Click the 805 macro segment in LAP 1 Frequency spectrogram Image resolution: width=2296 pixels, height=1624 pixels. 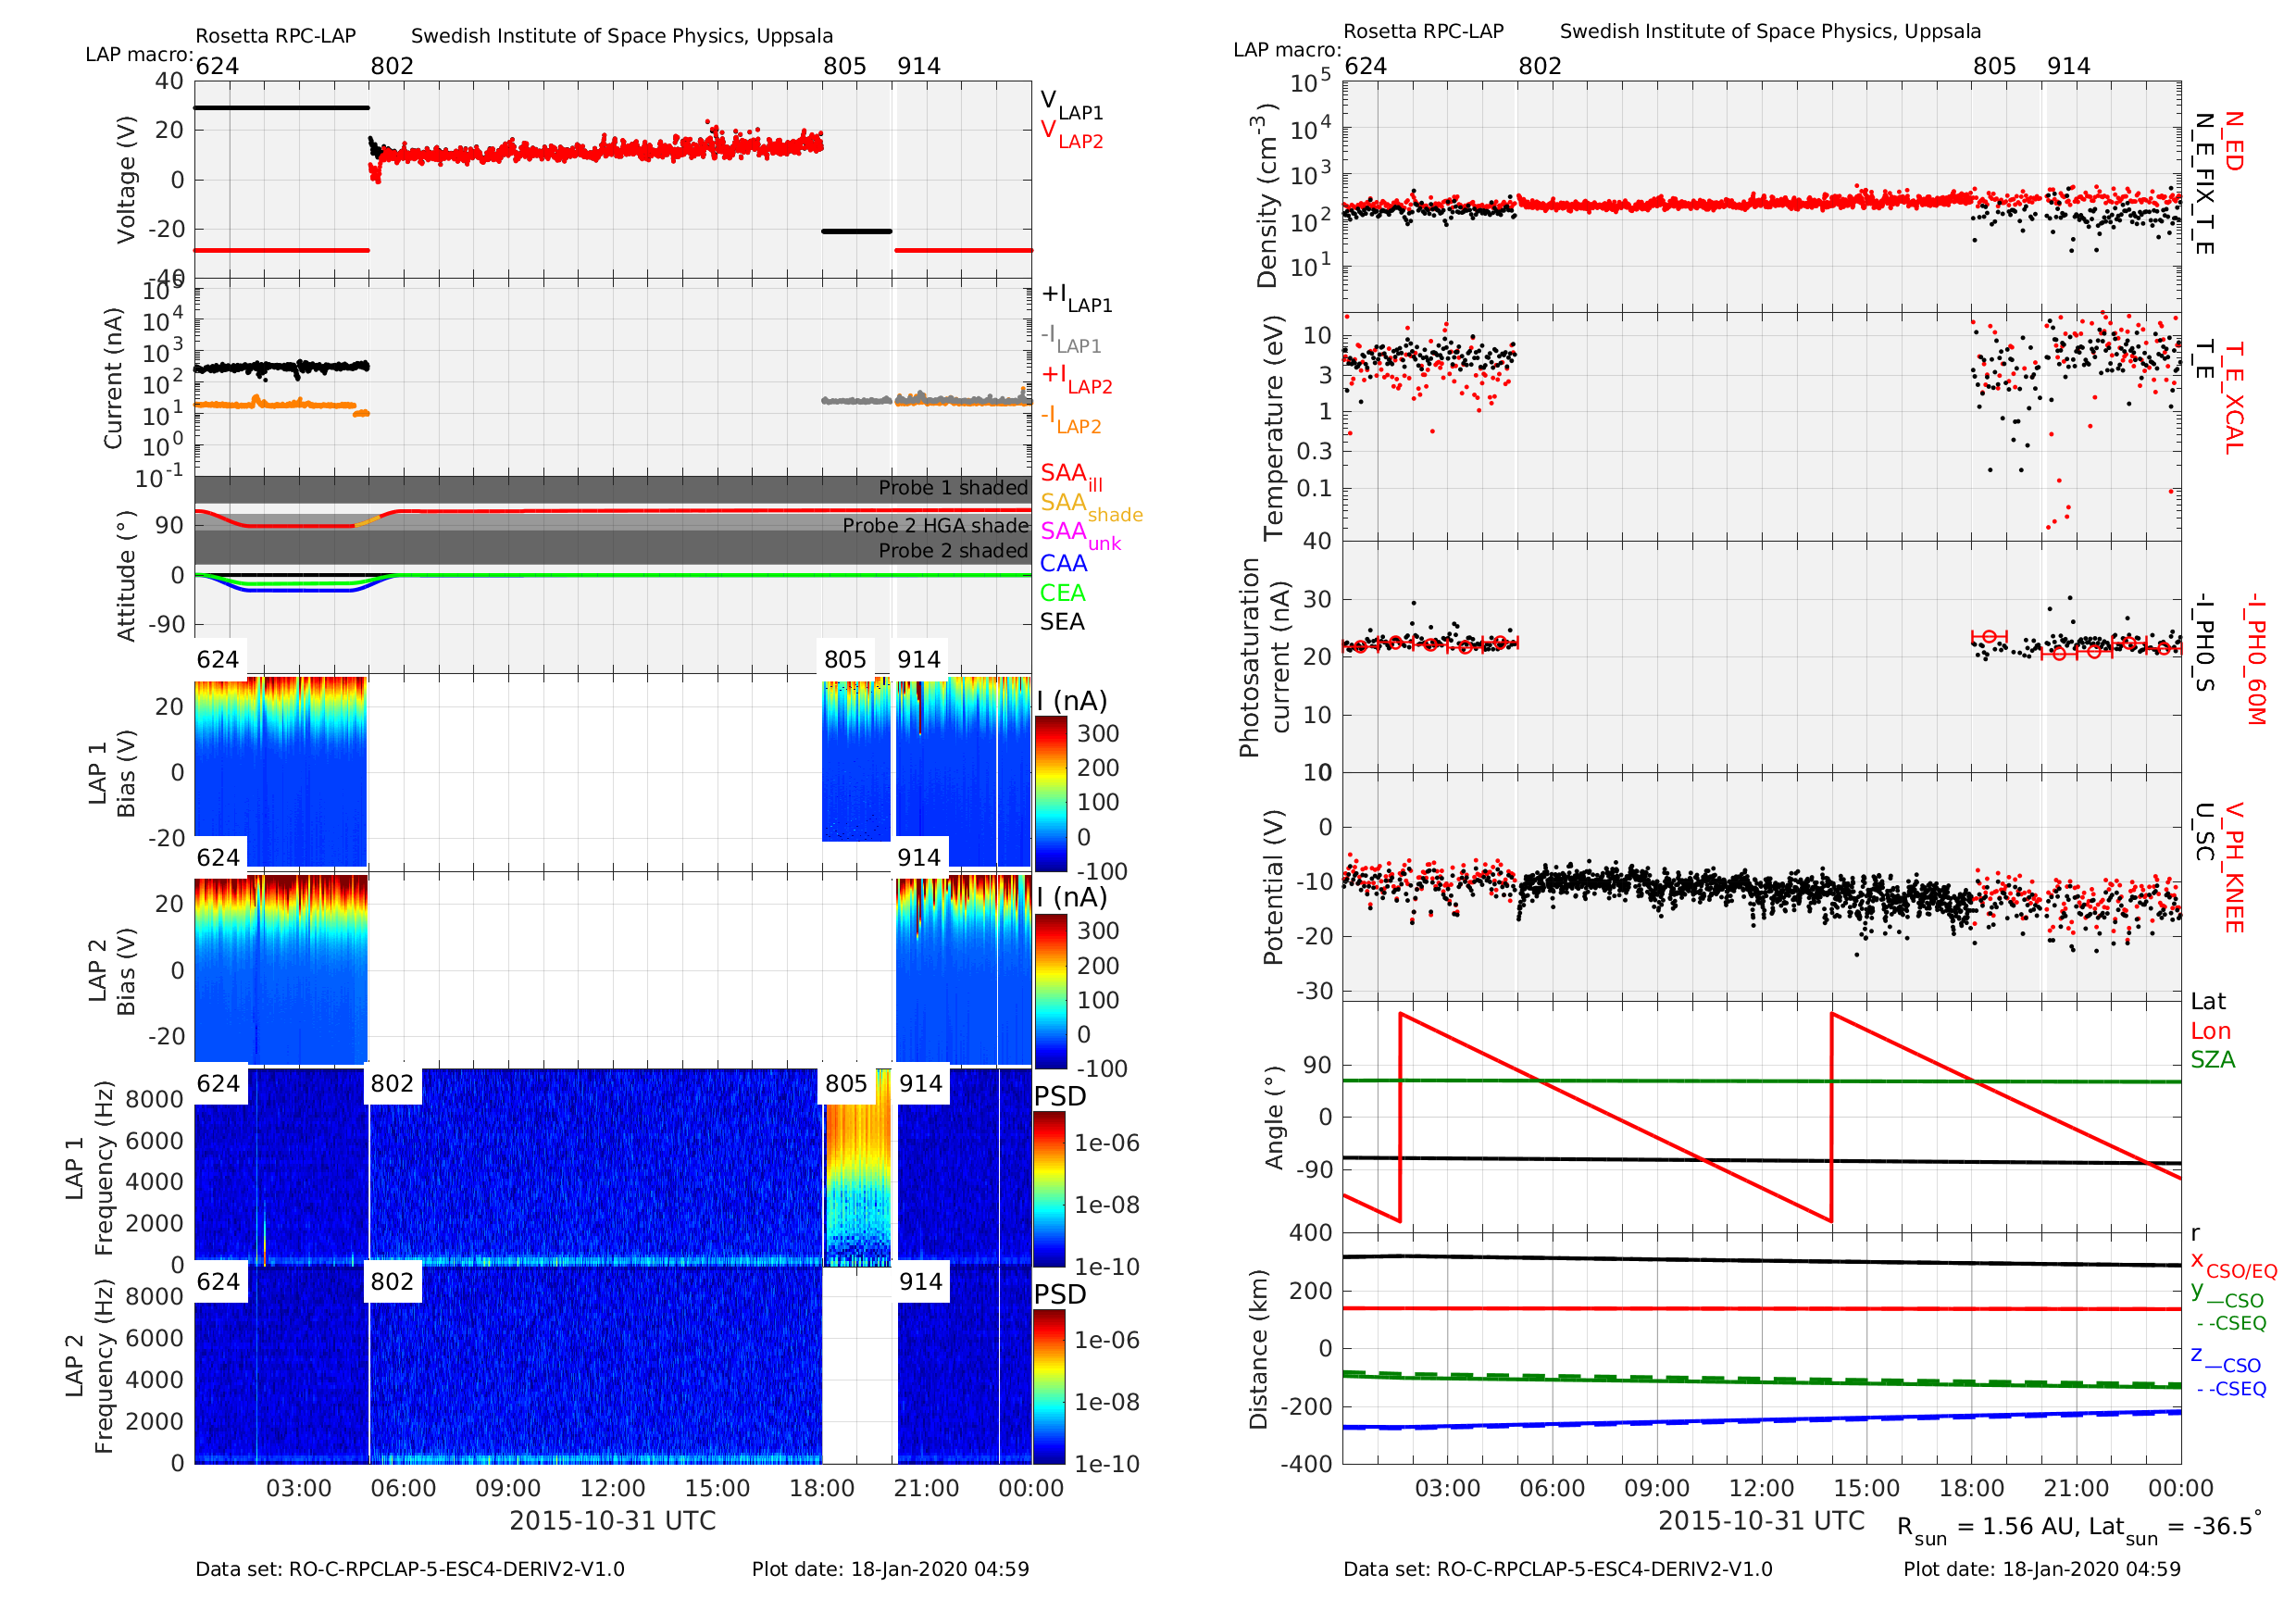(857, 1168)
